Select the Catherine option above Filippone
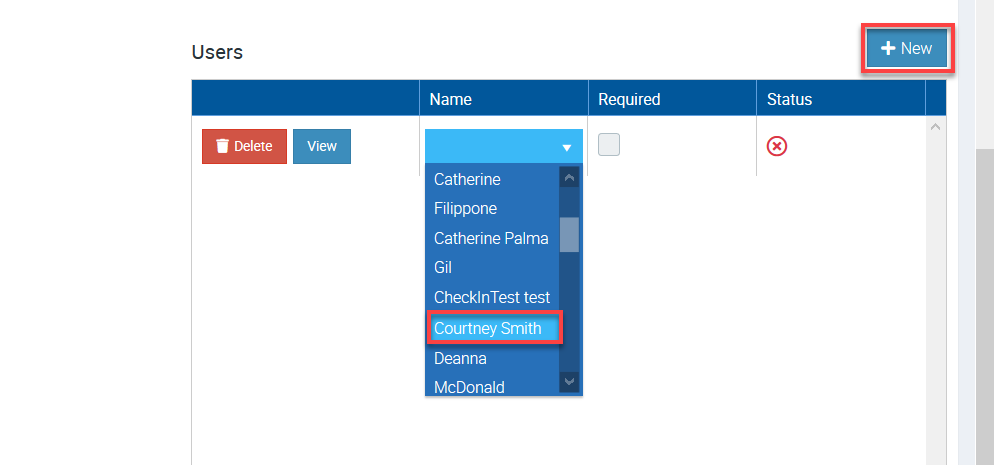 tap(467, 180)
